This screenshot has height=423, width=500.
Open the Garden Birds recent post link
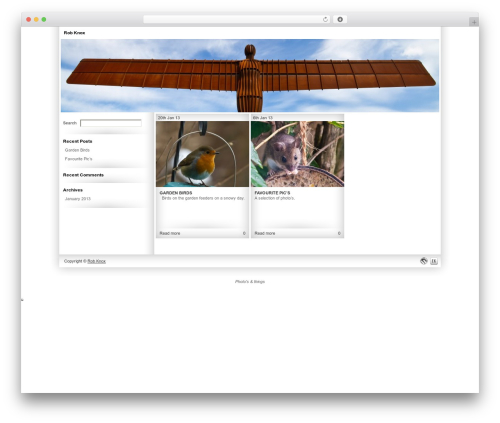(77, 150)
